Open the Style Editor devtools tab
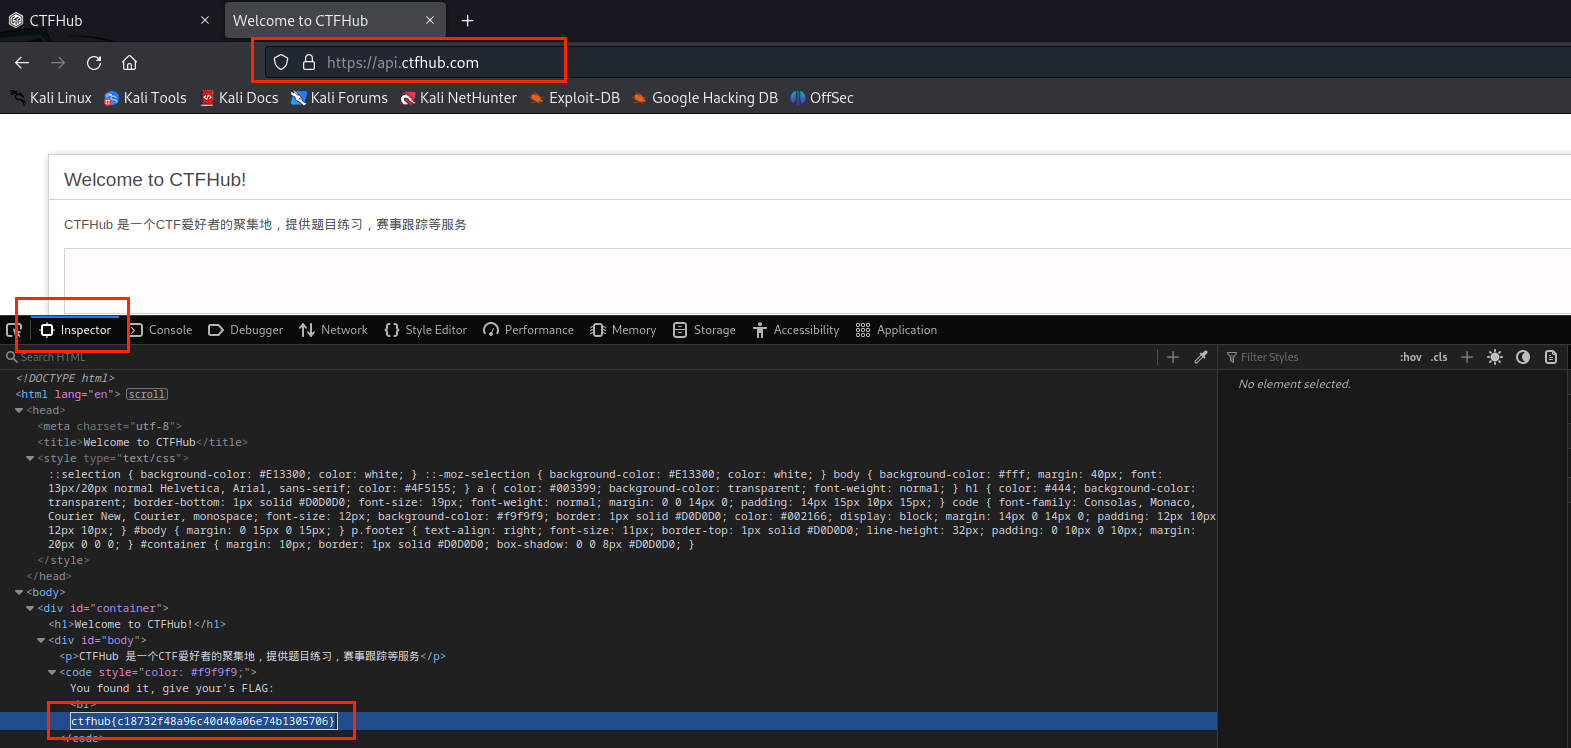 click(426, 330)
